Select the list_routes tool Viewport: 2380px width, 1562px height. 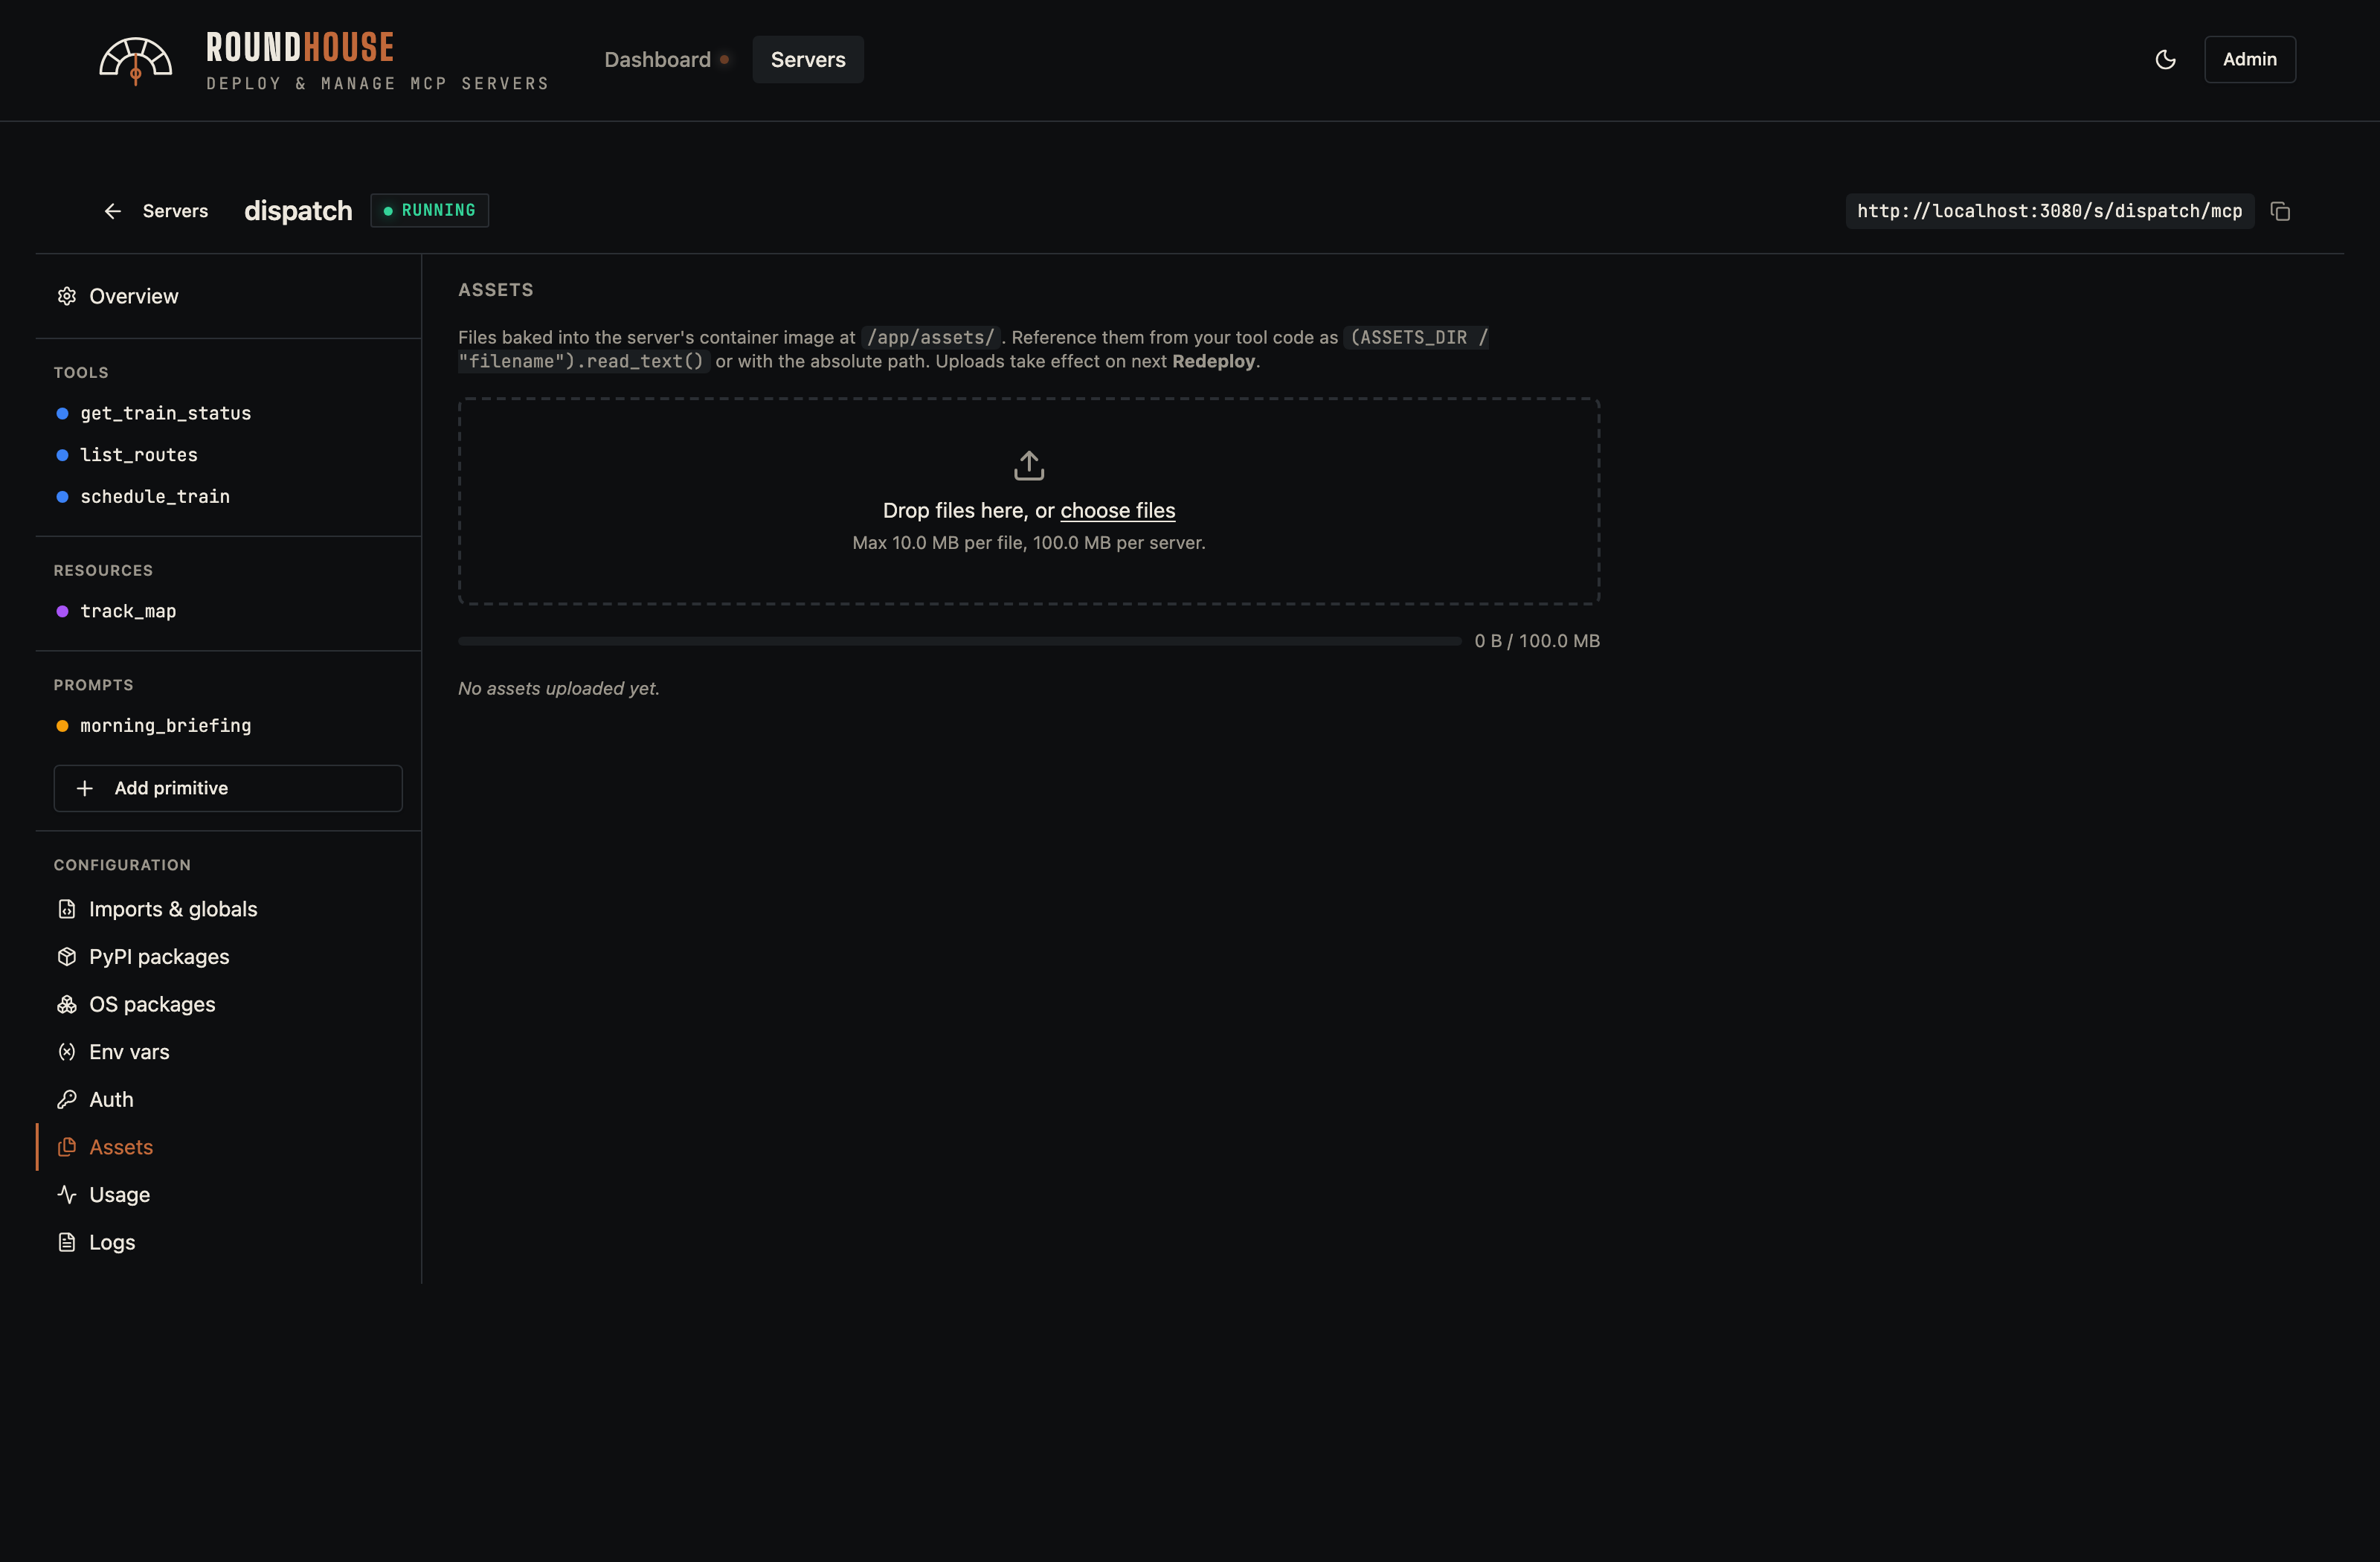[228, 455]
